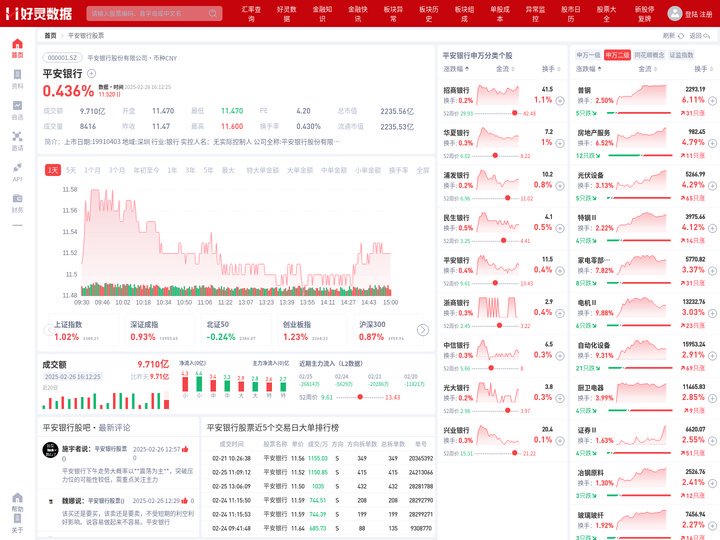Click 普钢 rise/fall ratio bar
720x540 pixels.
click(639, 112)
